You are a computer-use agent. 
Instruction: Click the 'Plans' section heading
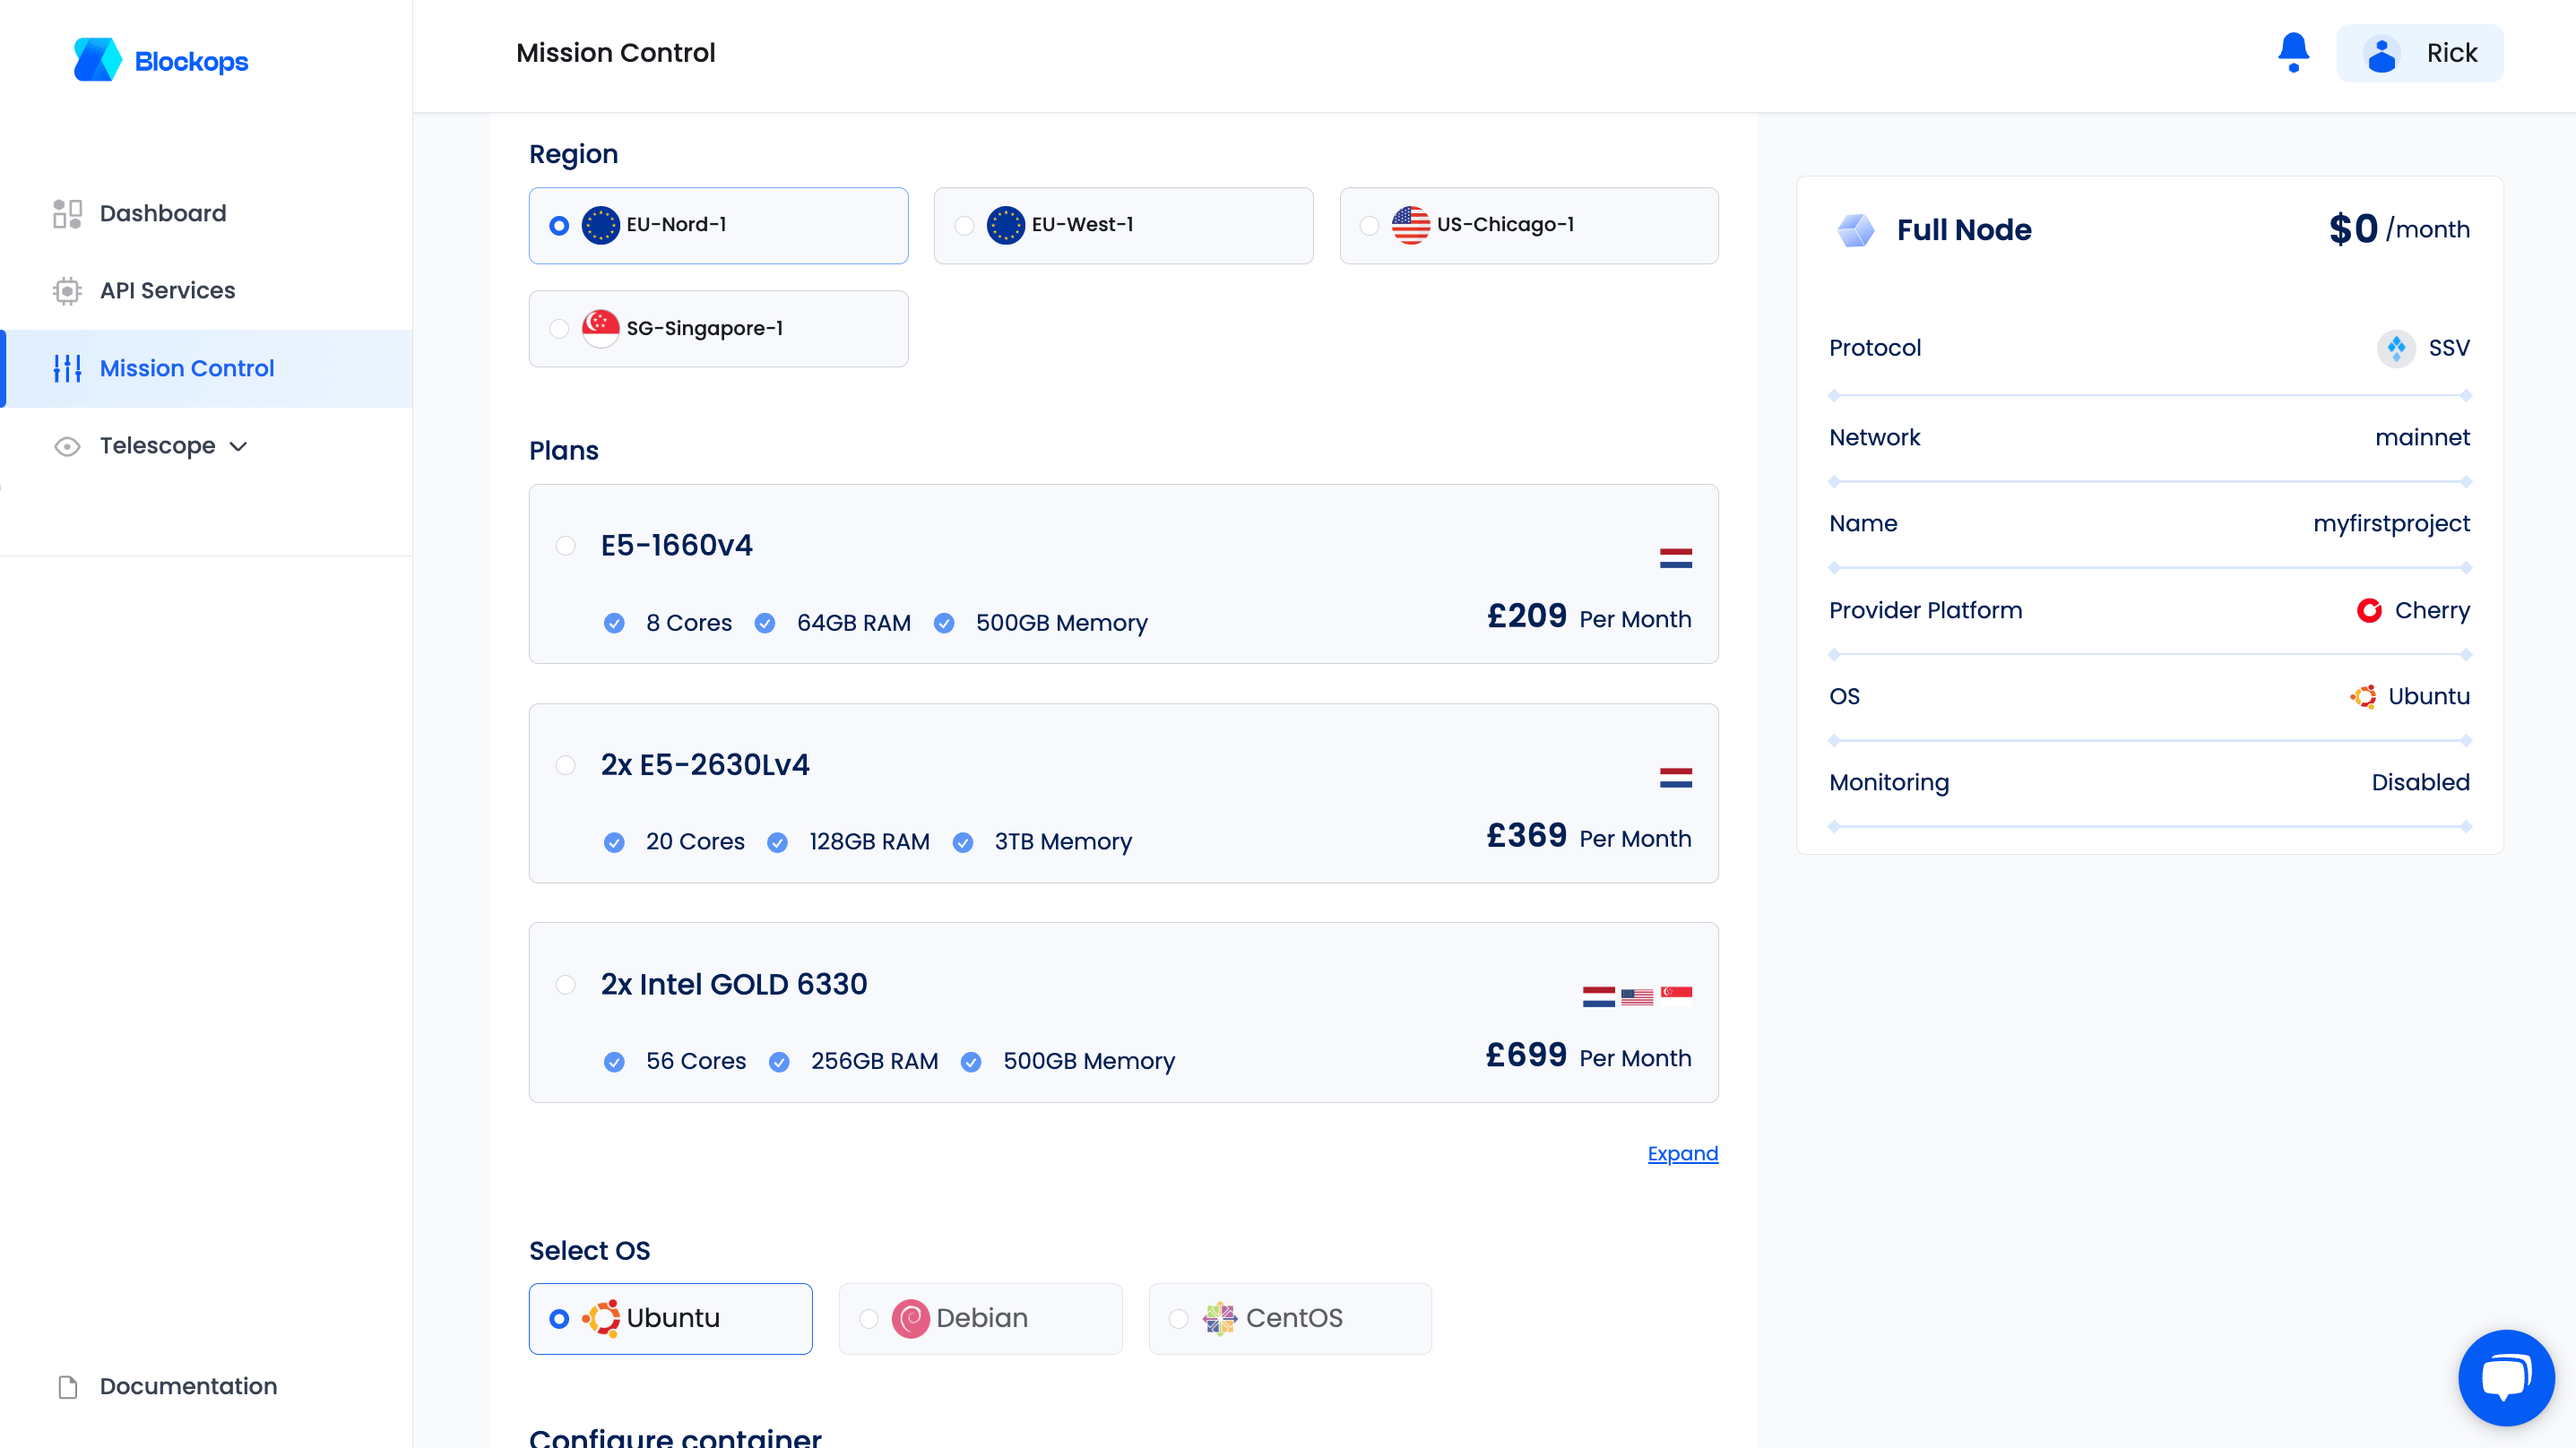[563, 450]
